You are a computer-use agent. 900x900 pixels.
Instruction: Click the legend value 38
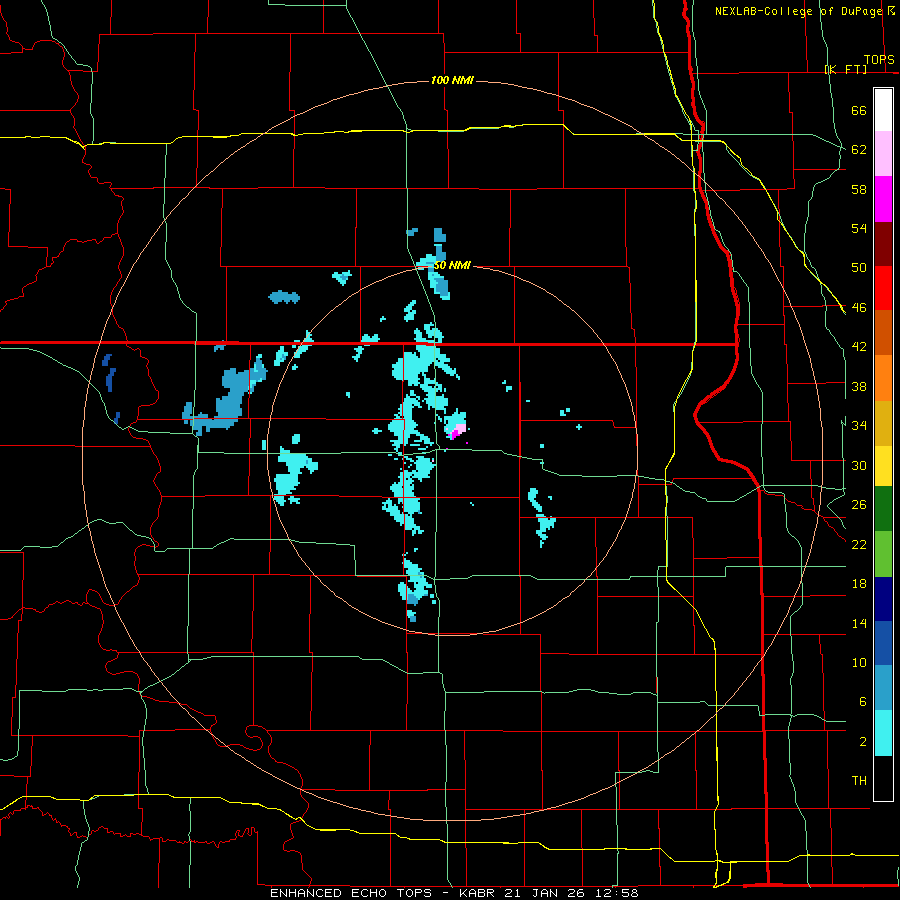[x=859, y=386]
